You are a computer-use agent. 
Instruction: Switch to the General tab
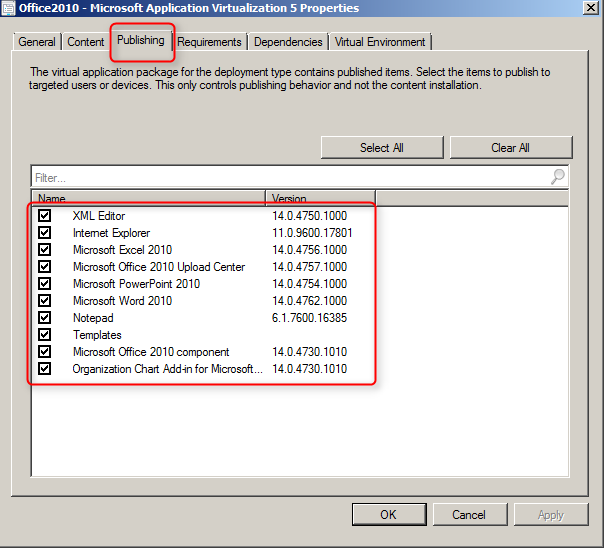point(37,42)
